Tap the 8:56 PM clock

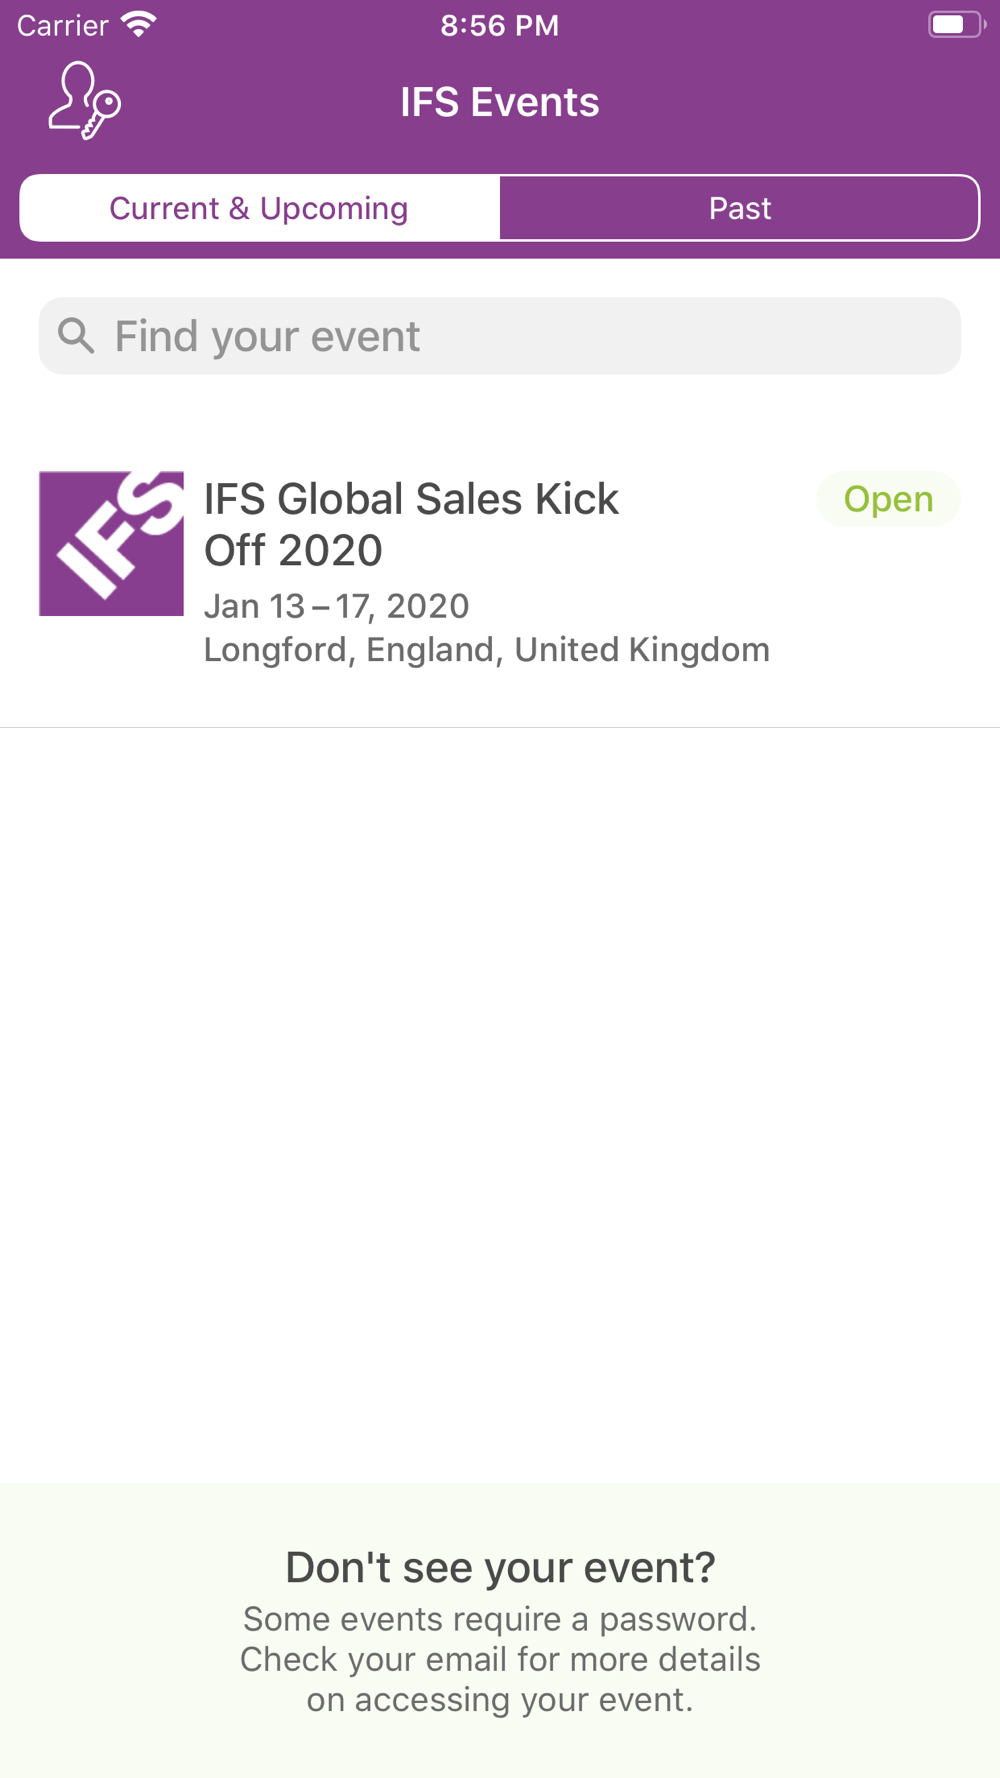500,25
